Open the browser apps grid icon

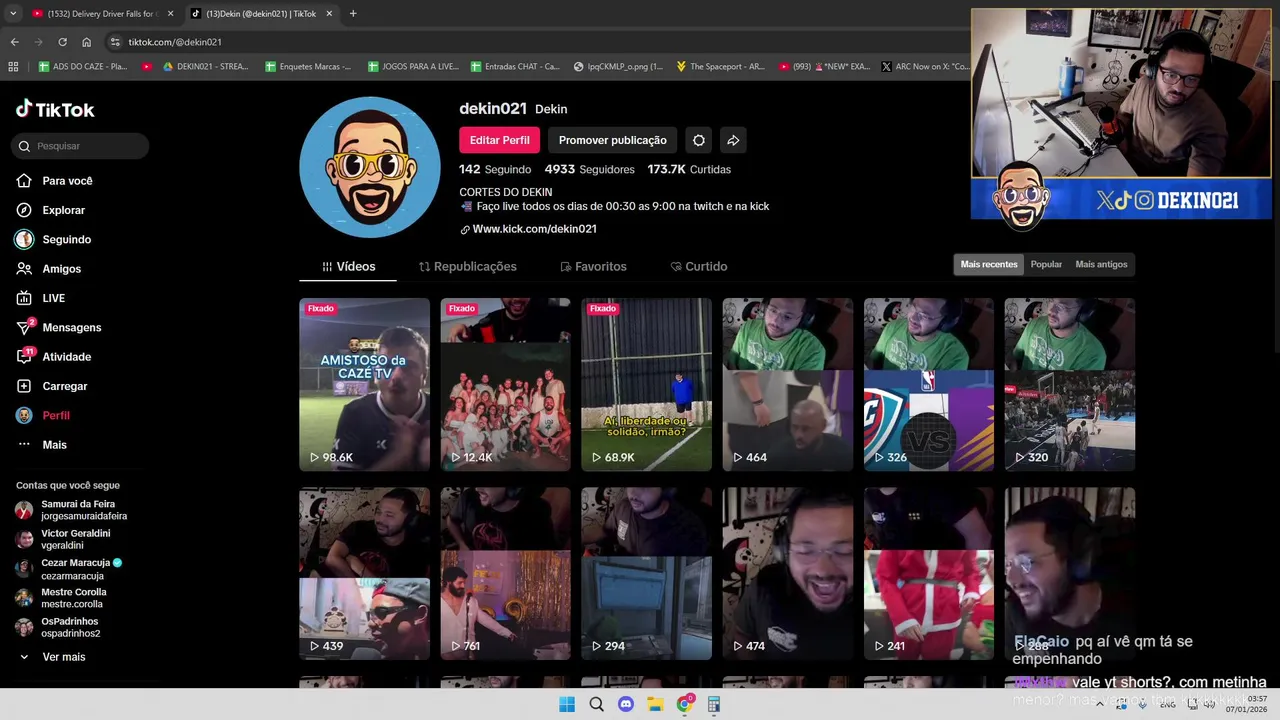tap(13, 66)
